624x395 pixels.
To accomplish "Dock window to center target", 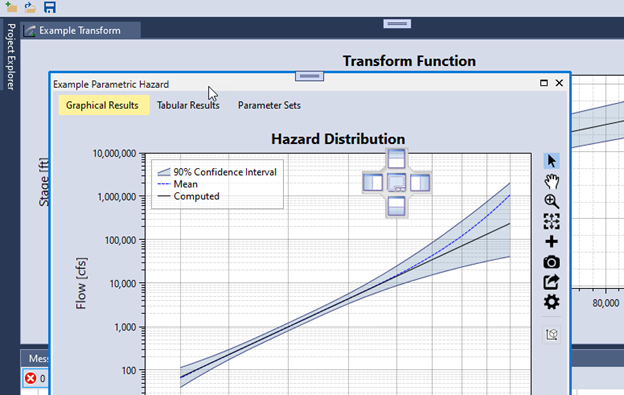I will point(396,183).
